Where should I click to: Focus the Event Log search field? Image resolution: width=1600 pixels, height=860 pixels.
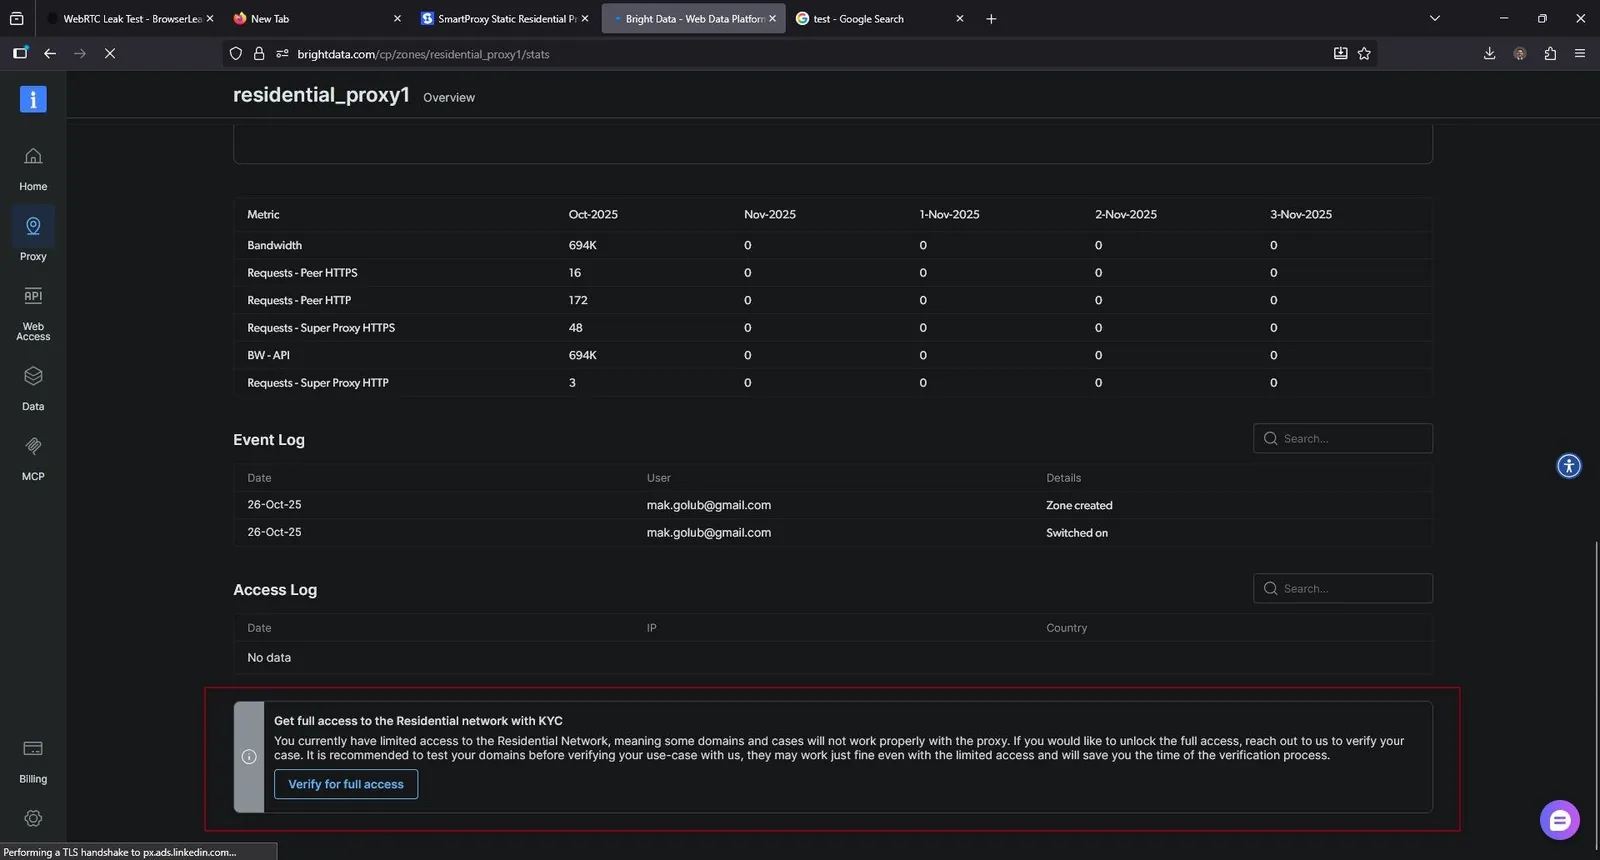(1343, 438)
